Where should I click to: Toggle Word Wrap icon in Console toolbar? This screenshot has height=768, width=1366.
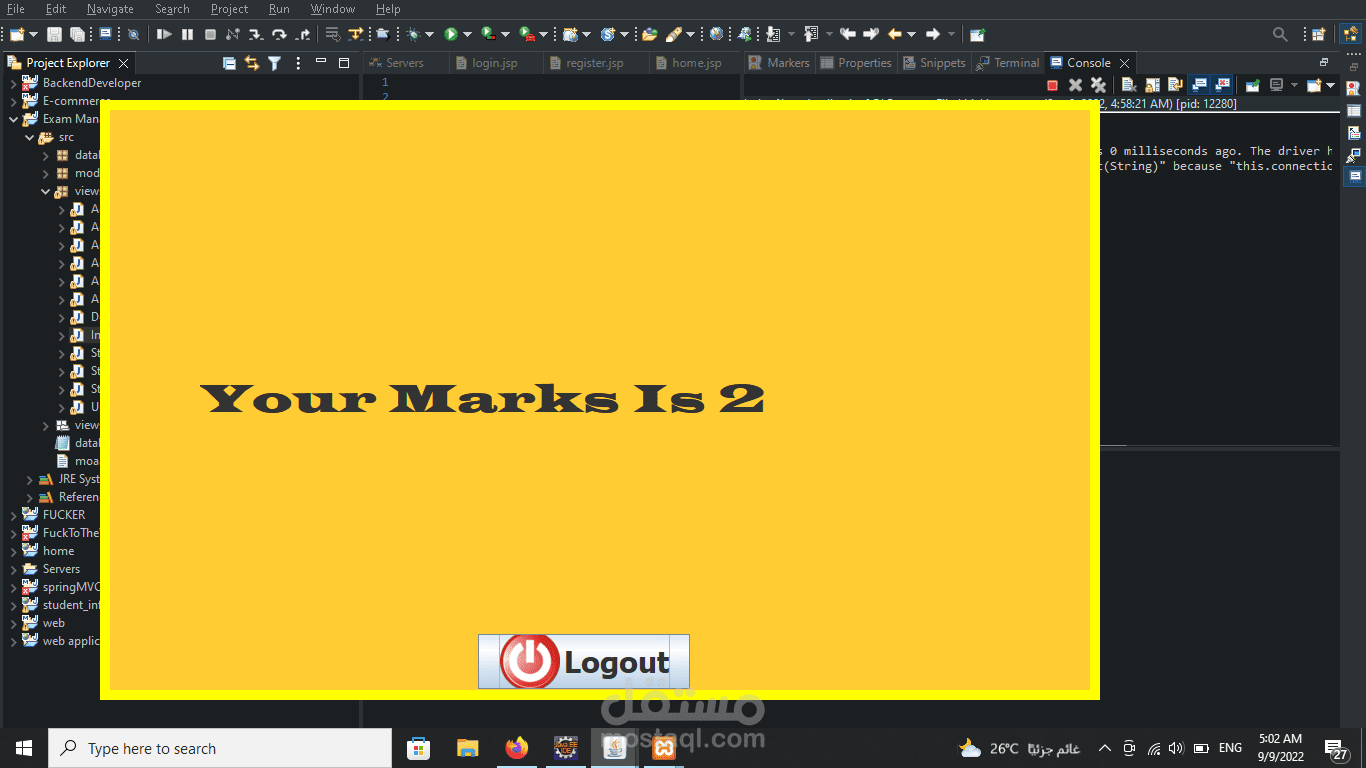[1175, 86]
